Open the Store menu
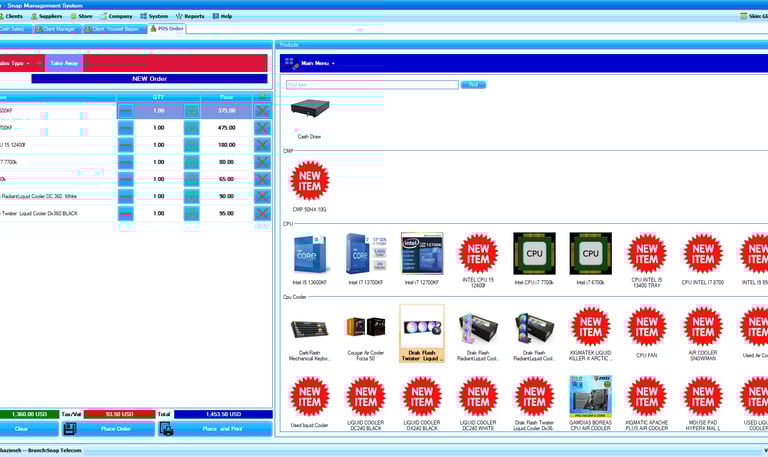768x457 pixels. [x=81, y=16]
